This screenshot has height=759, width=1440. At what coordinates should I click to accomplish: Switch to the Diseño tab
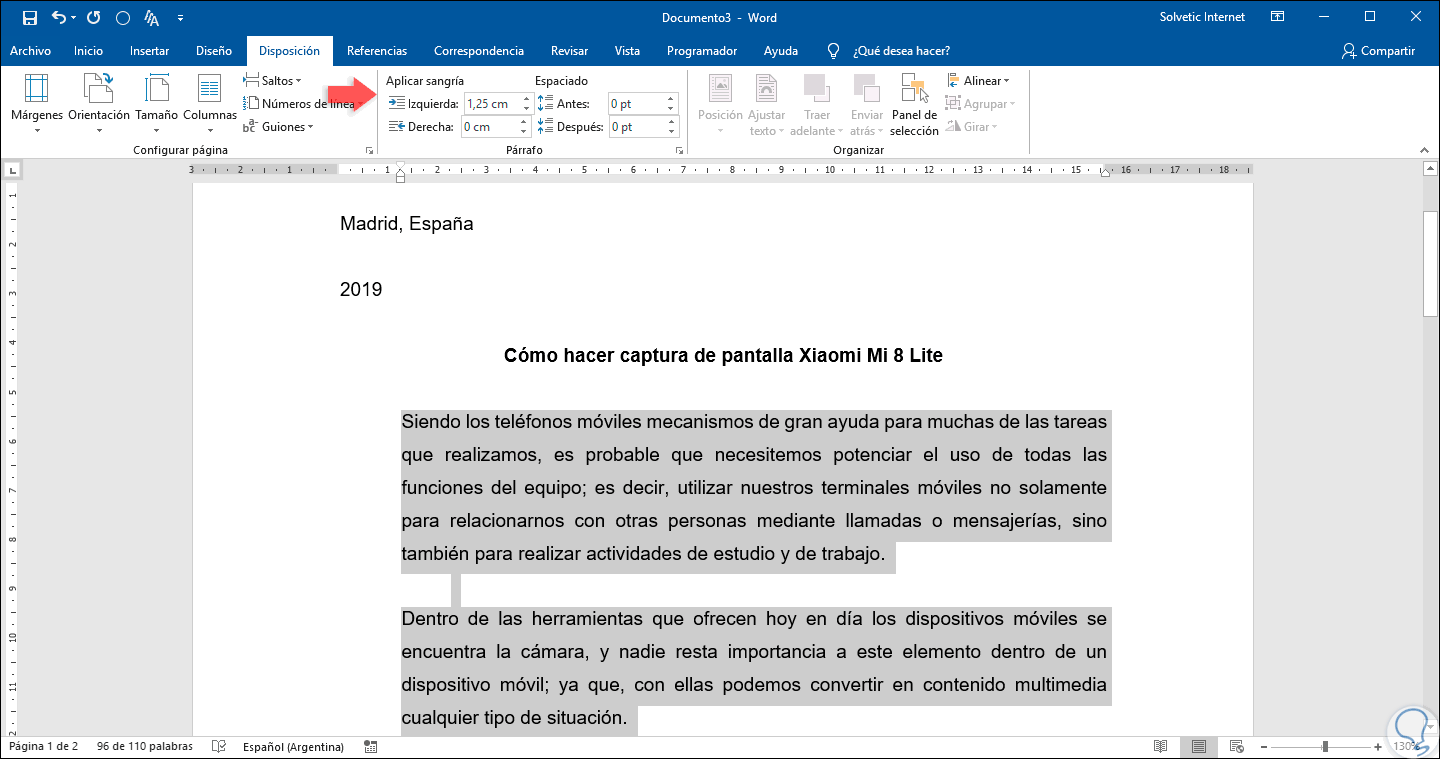click(214, 51)
